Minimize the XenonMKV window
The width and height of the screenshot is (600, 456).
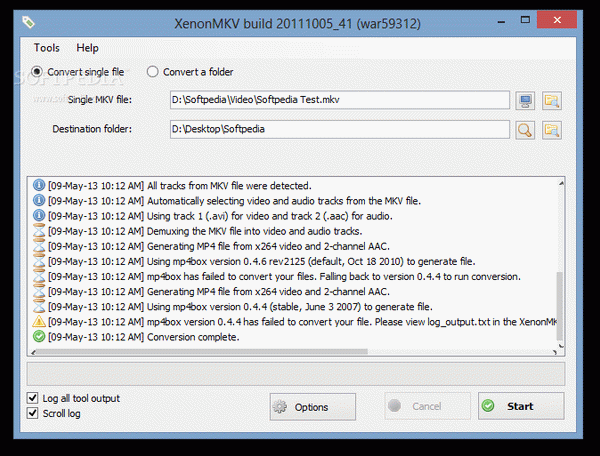501,21
